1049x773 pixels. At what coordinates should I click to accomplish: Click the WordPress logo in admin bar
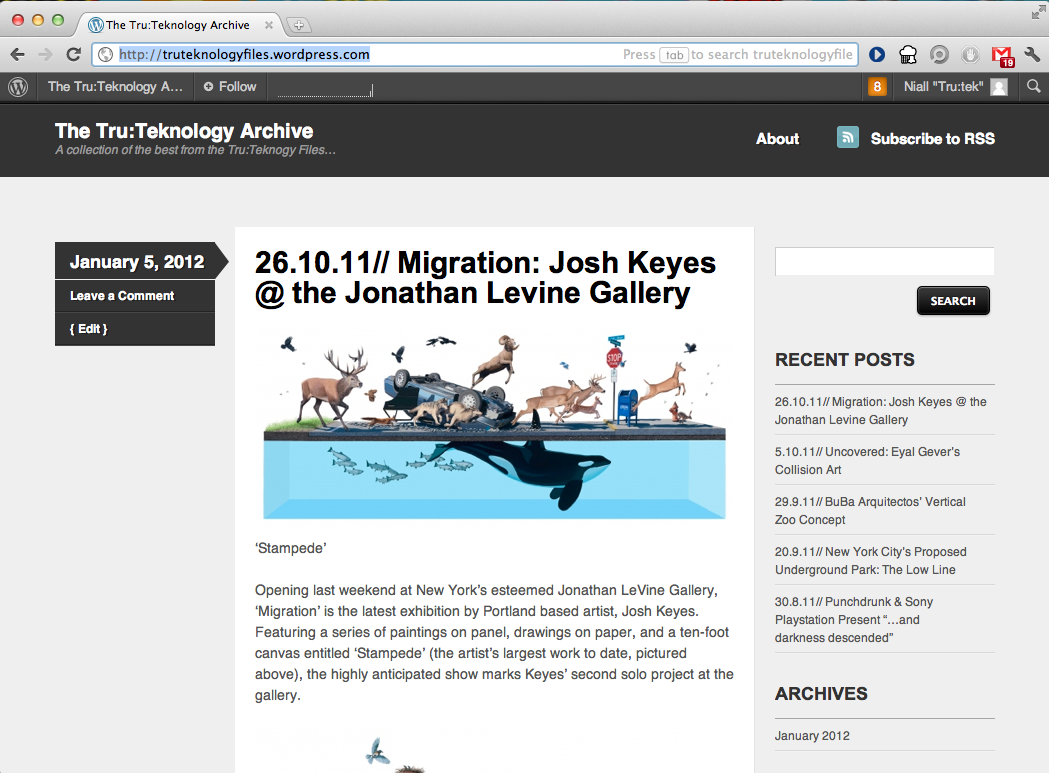point(17,87)
